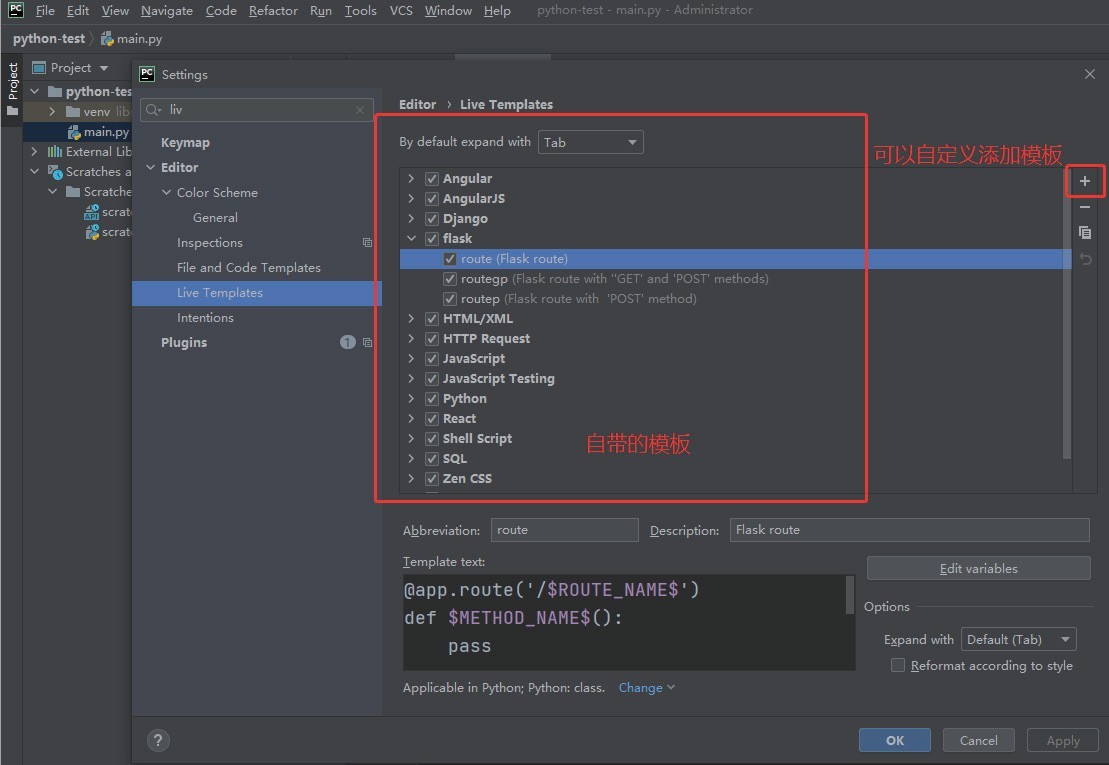The image size is (1109, 765).
Task: Click the Change applicable context link
Action: pos(646,688)
